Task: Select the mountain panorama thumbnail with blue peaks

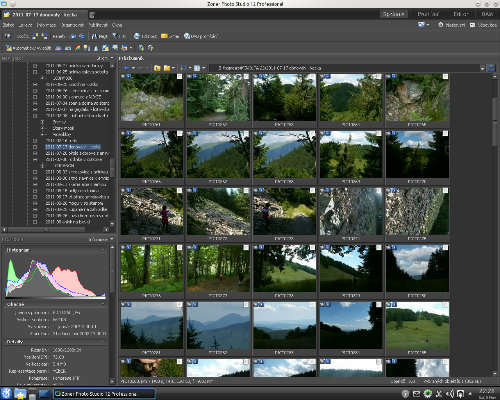Action: click(x=218, y=325)
